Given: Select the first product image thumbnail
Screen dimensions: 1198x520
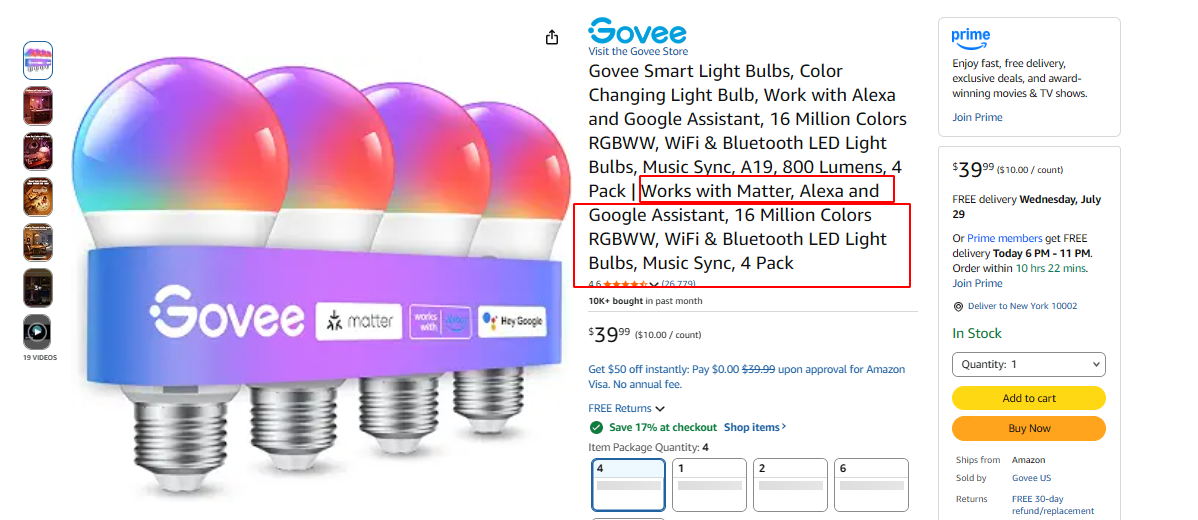Looking at the screenshot, I should [x=38, y=60].
